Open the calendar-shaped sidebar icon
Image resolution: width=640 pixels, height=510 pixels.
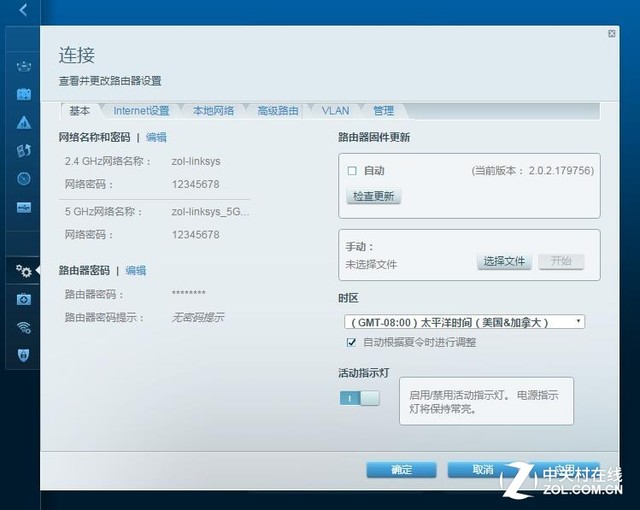point(24,94)
